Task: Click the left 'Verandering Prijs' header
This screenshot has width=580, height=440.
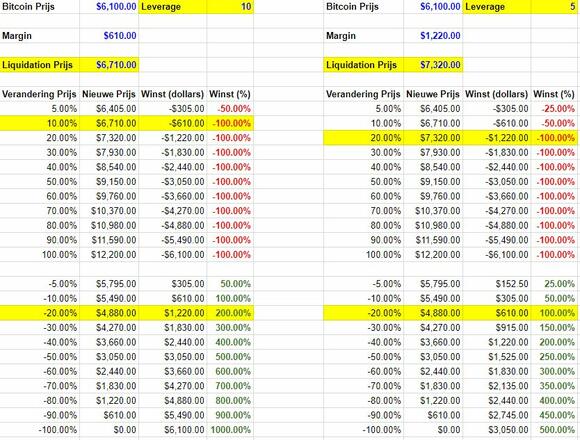Action: pos(39,94)
